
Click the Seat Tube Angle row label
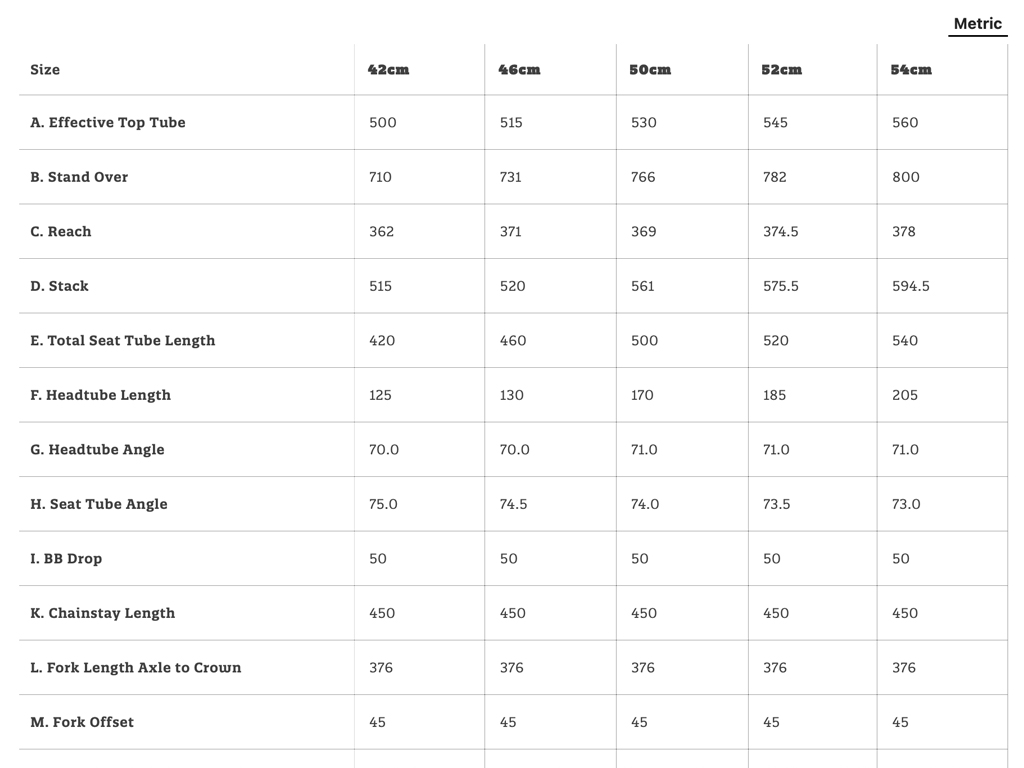pyautogui.click(x=99, y=504)
